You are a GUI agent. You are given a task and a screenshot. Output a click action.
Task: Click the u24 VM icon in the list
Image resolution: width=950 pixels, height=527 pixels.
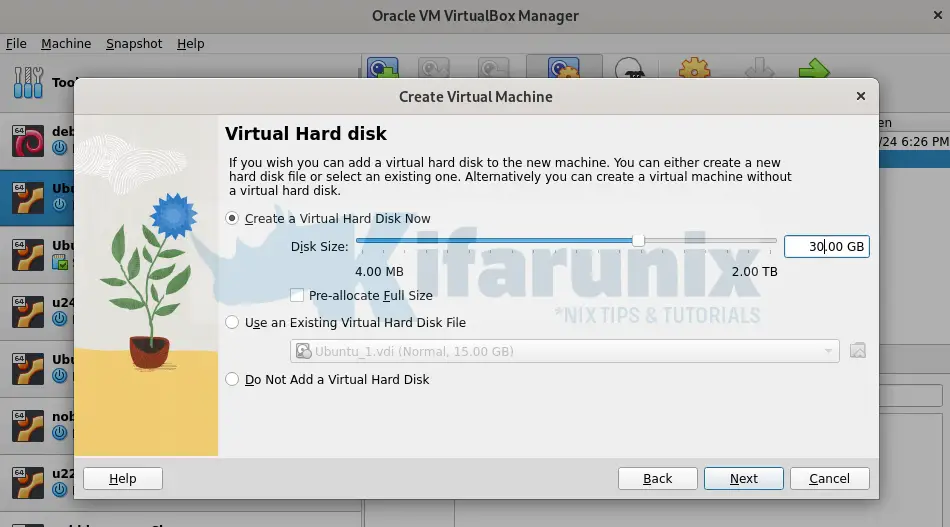click(x=28, y=311)
